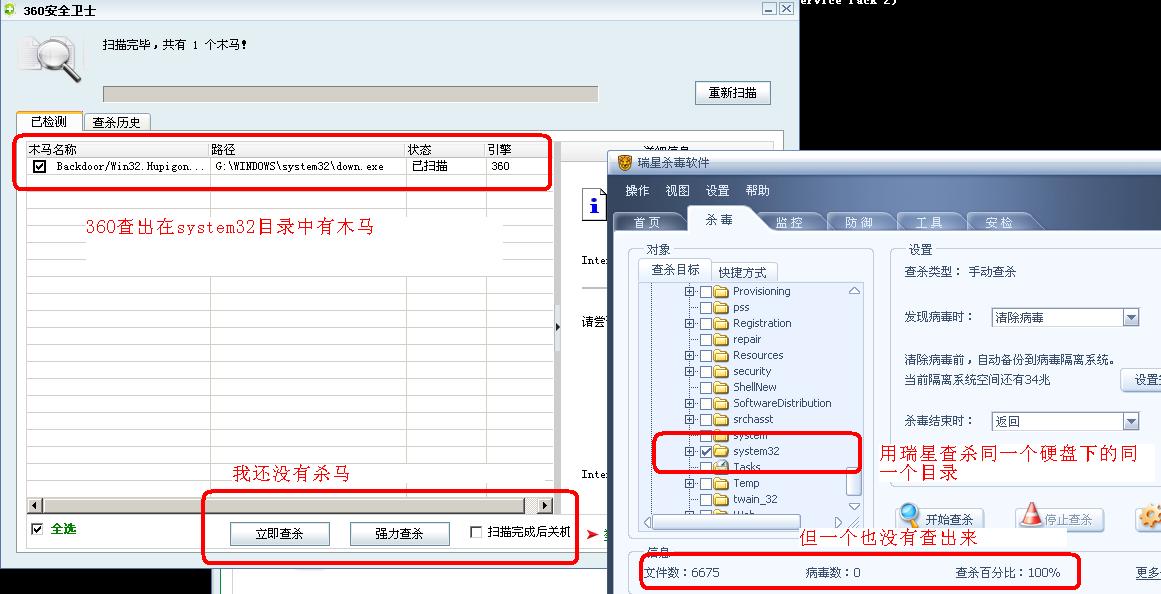Check the security folder checkbox
1161x594 pixels.
click(706, 372)
